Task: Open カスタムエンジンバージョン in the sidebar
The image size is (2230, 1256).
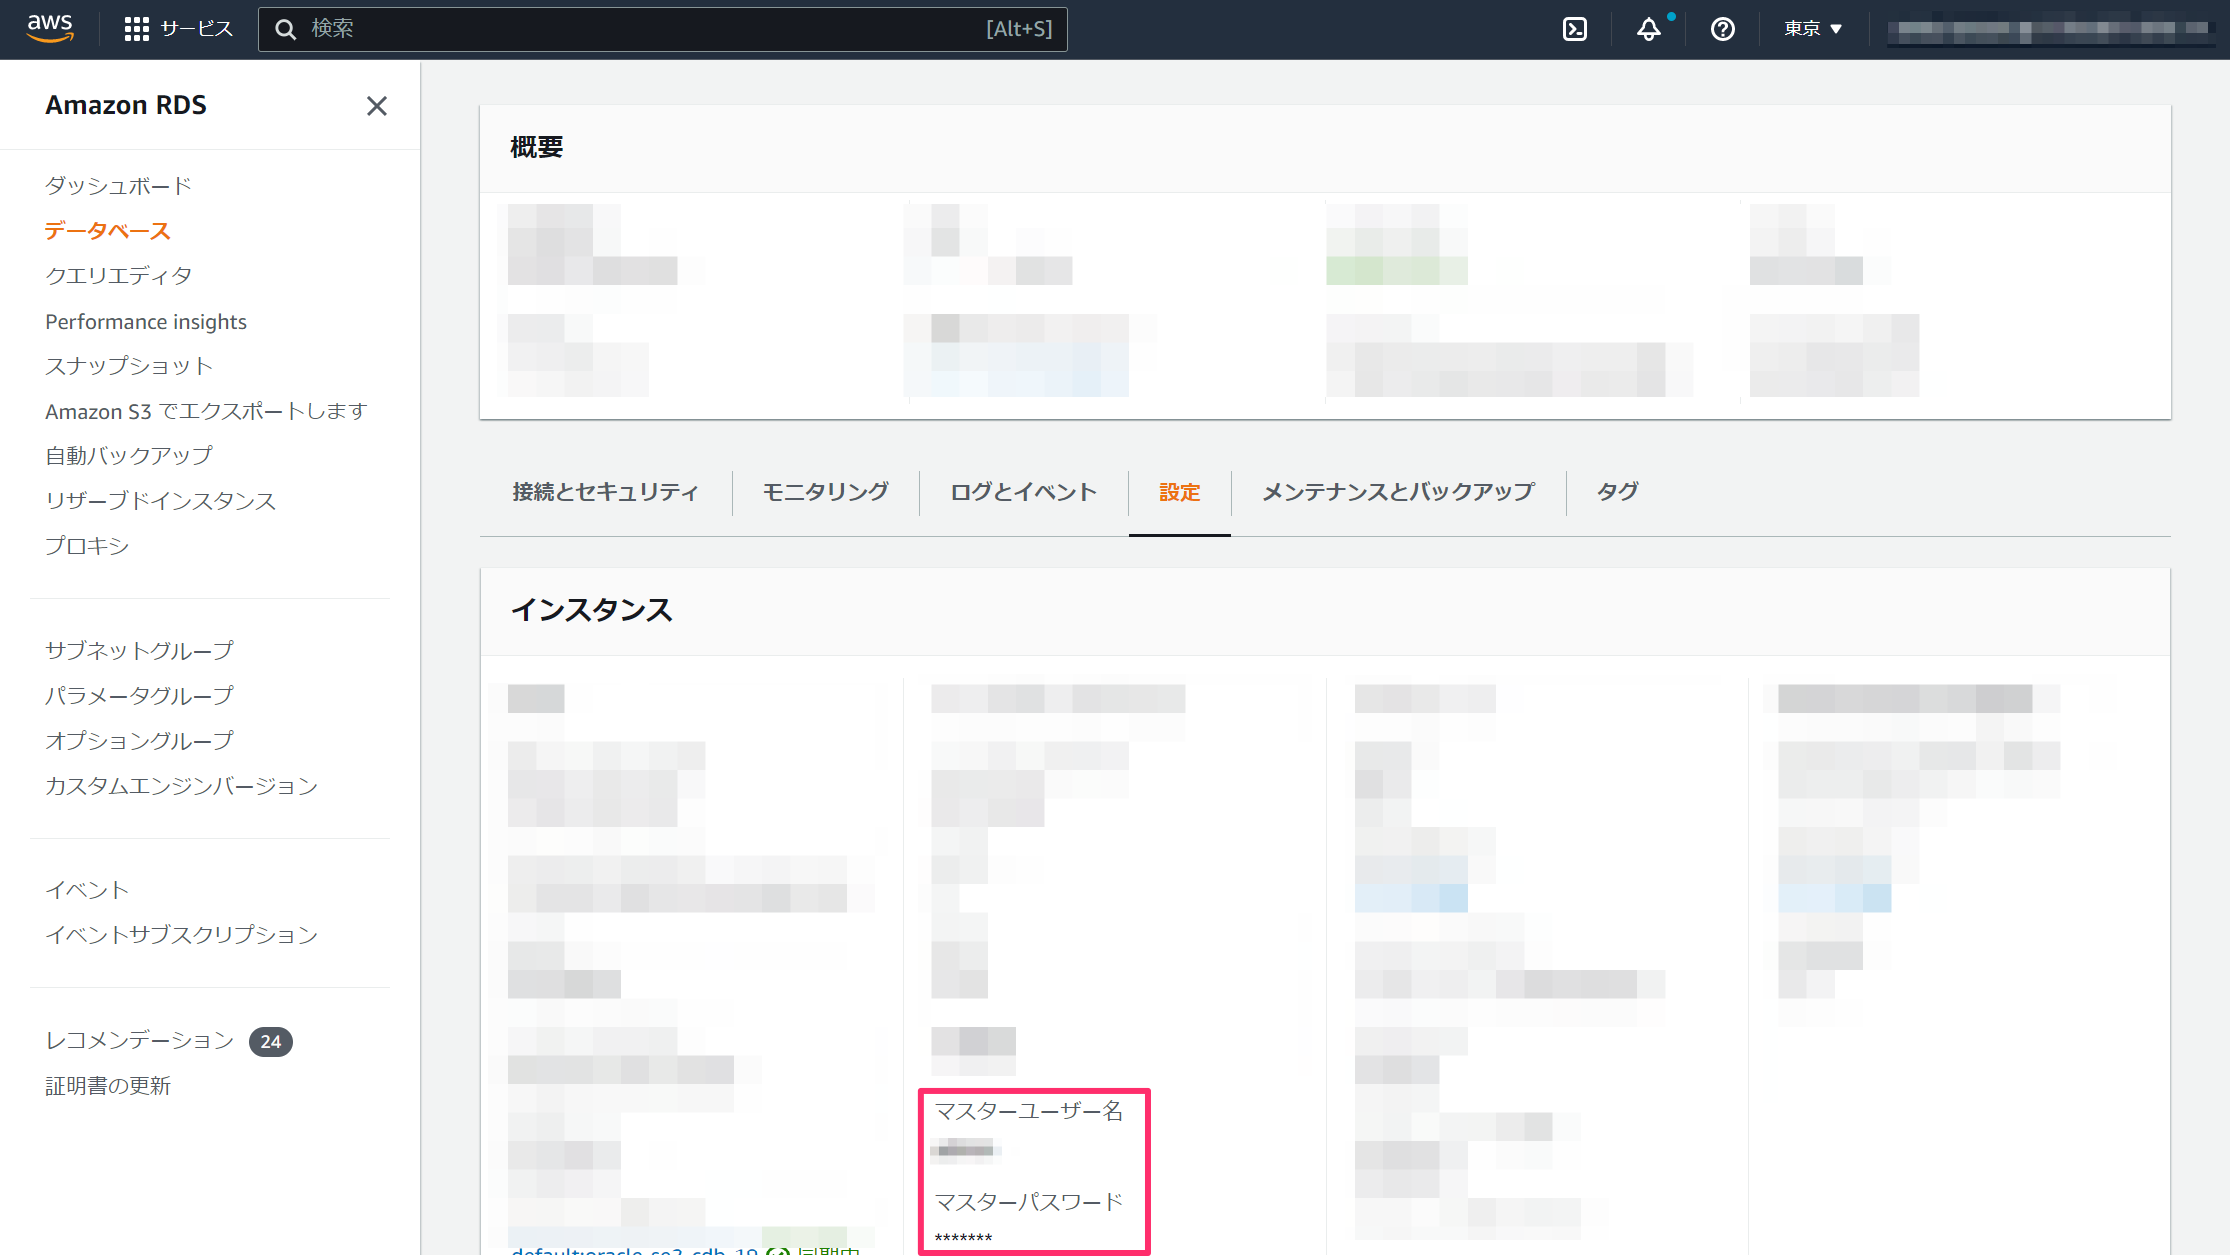Action: click(x=181, y=786)
